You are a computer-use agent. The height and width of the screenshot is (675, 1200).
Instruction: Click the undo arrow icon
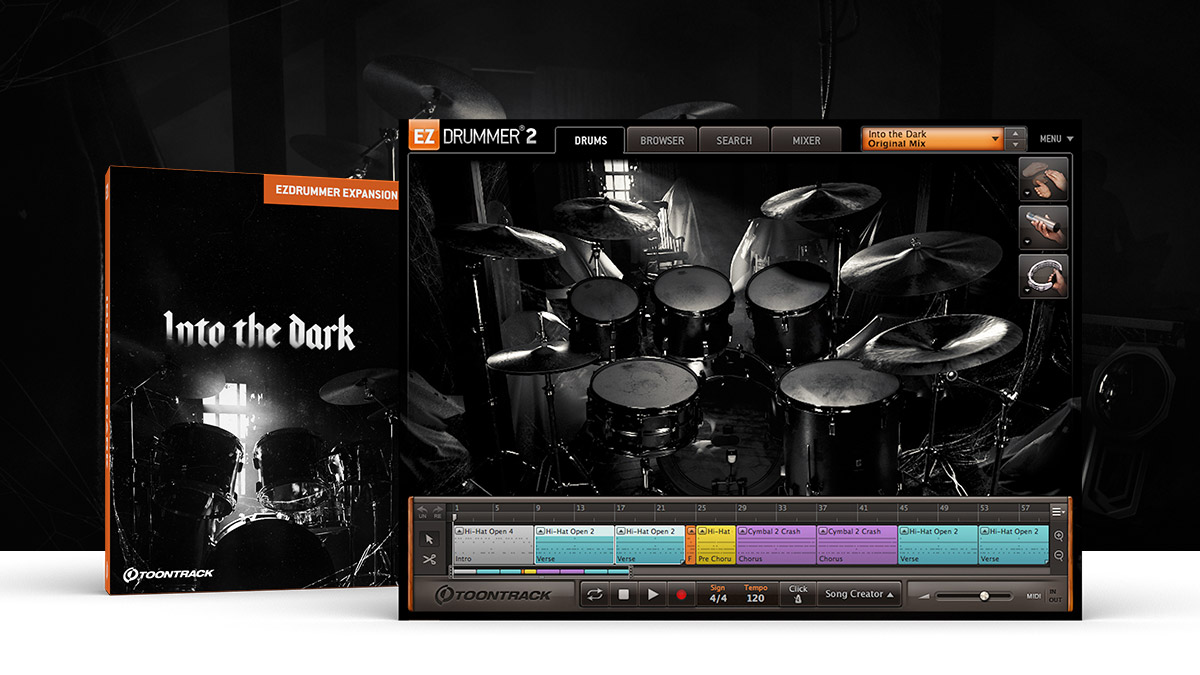pyautogui.click(x=423, y=511)
